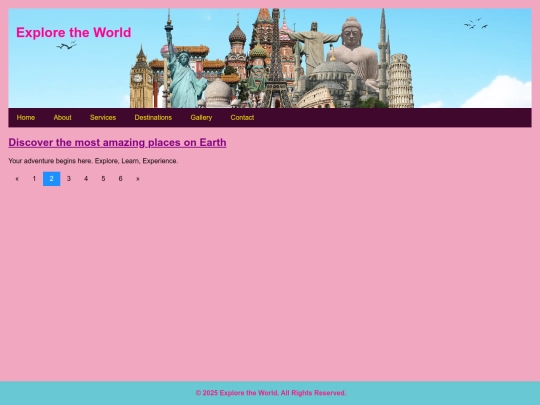The height and width of the screenshot is (405, 540).
Task: Open pagination page 6
Action: click(x=120, y=179)
